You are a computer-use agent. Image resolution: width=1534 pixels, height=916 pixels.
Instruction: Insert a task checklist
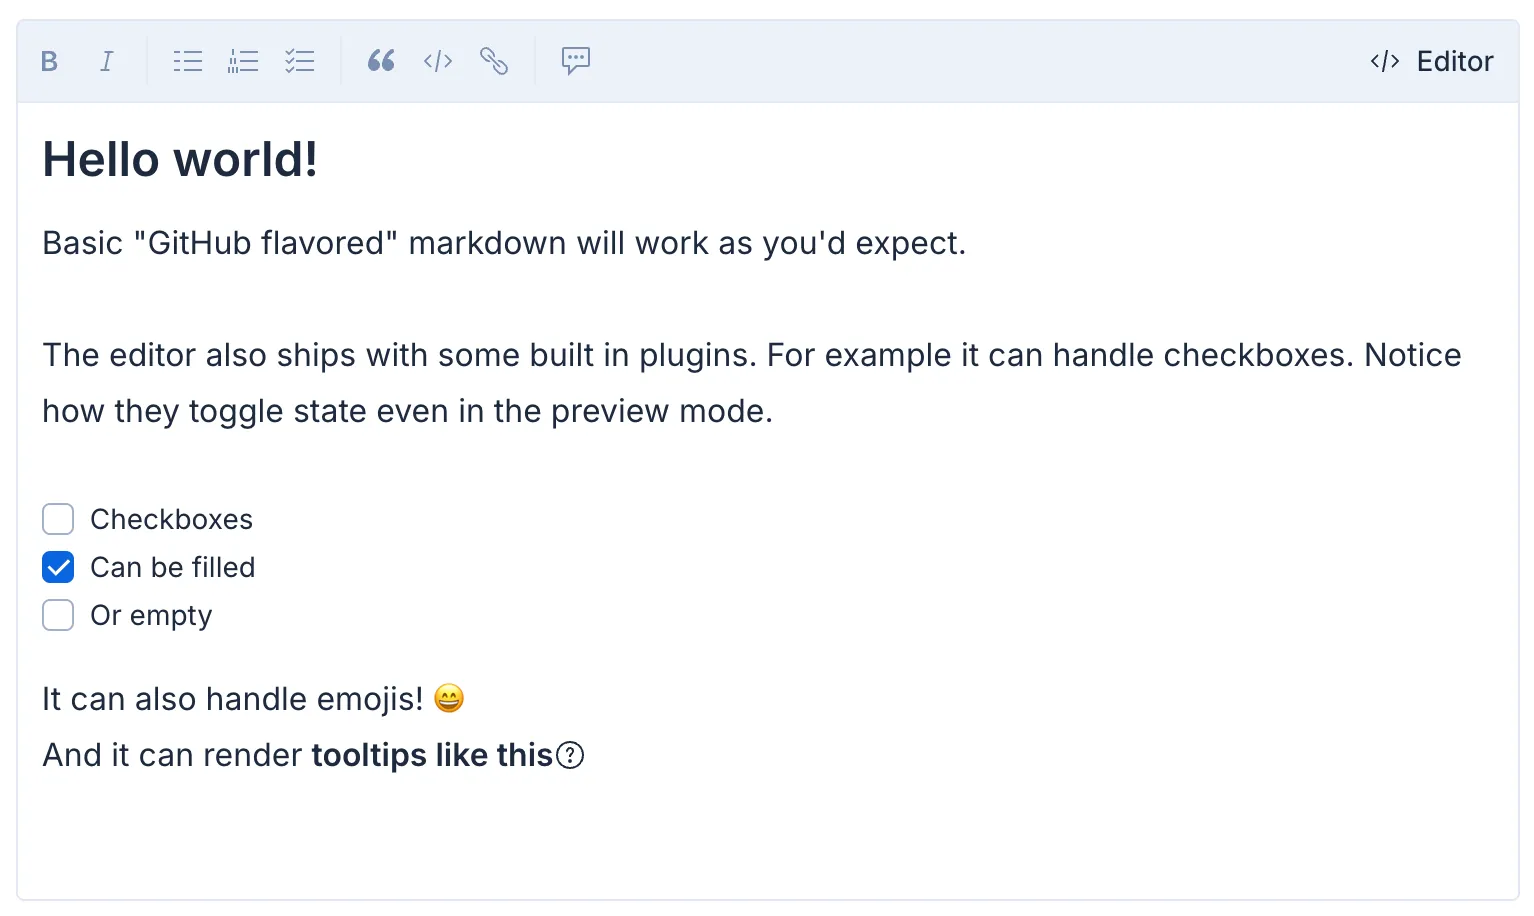pos(299,62)
